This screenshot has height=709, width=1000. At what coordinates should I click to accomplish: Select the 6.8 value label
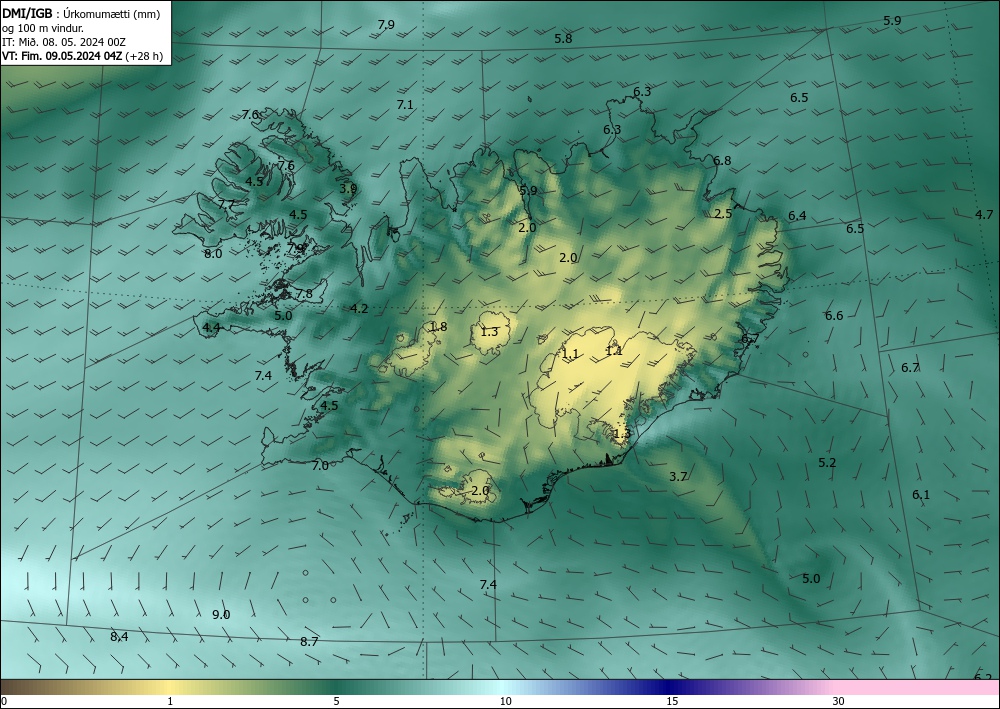(x=722, y=161)
